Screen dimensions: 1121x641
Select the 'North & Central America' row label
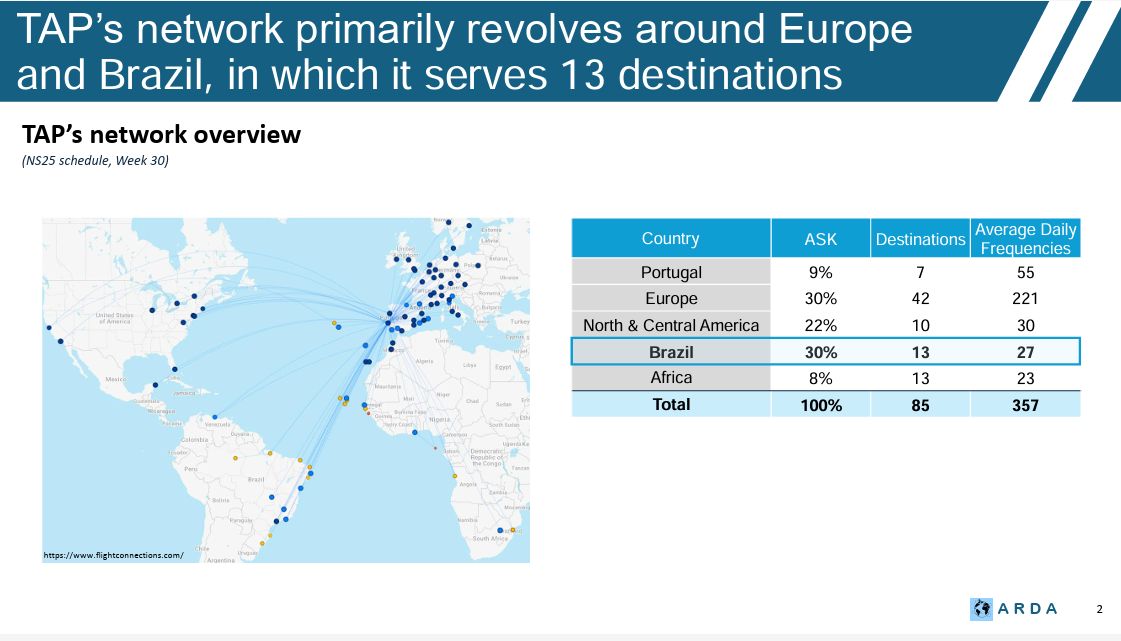point(671,325)
